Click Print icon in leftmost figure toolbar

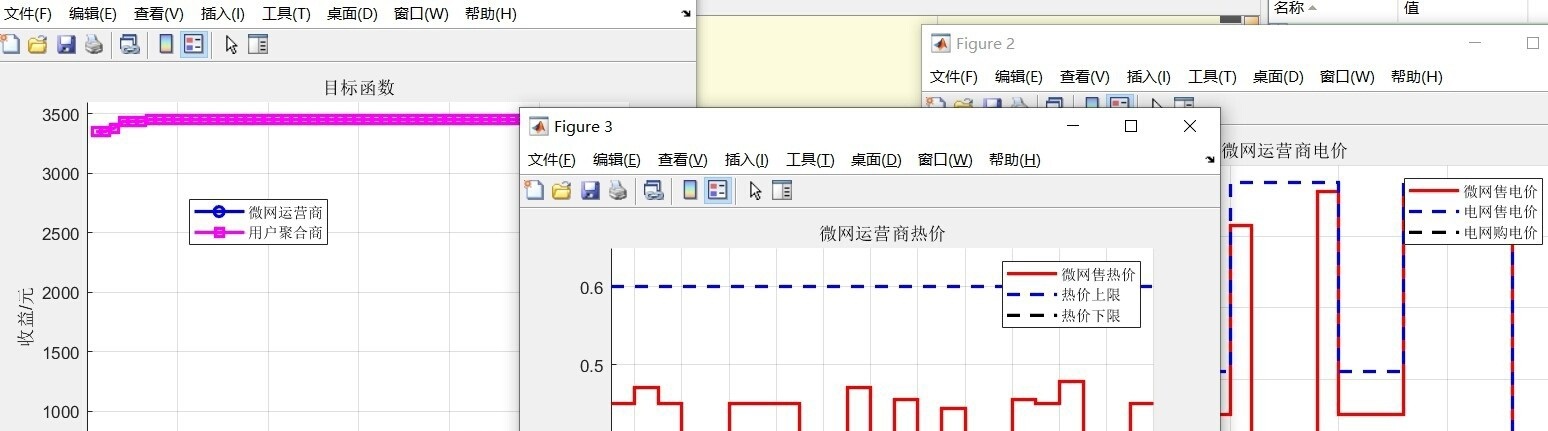[94, 44]
